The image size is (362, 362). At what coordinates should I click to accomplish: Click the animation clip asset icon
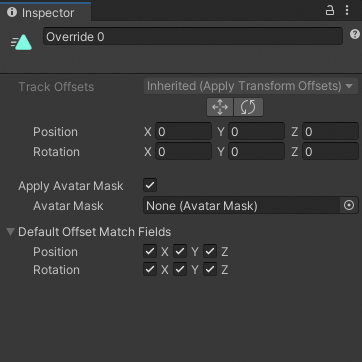pyautogui.click(x=22, y=42)
